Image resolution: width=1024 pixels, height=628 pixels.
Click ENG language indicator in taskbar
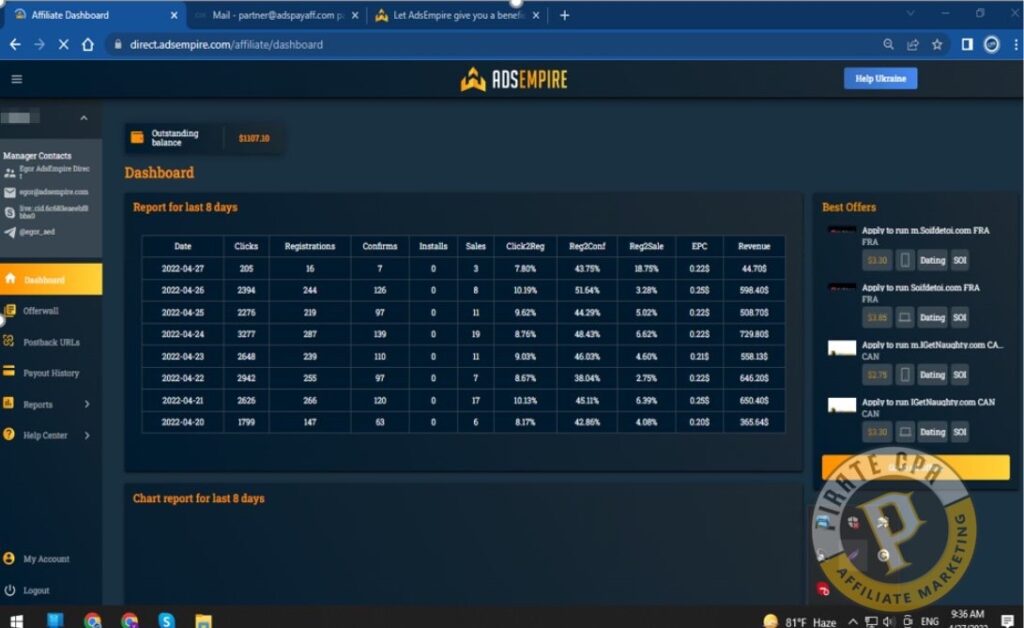[929, 621]
